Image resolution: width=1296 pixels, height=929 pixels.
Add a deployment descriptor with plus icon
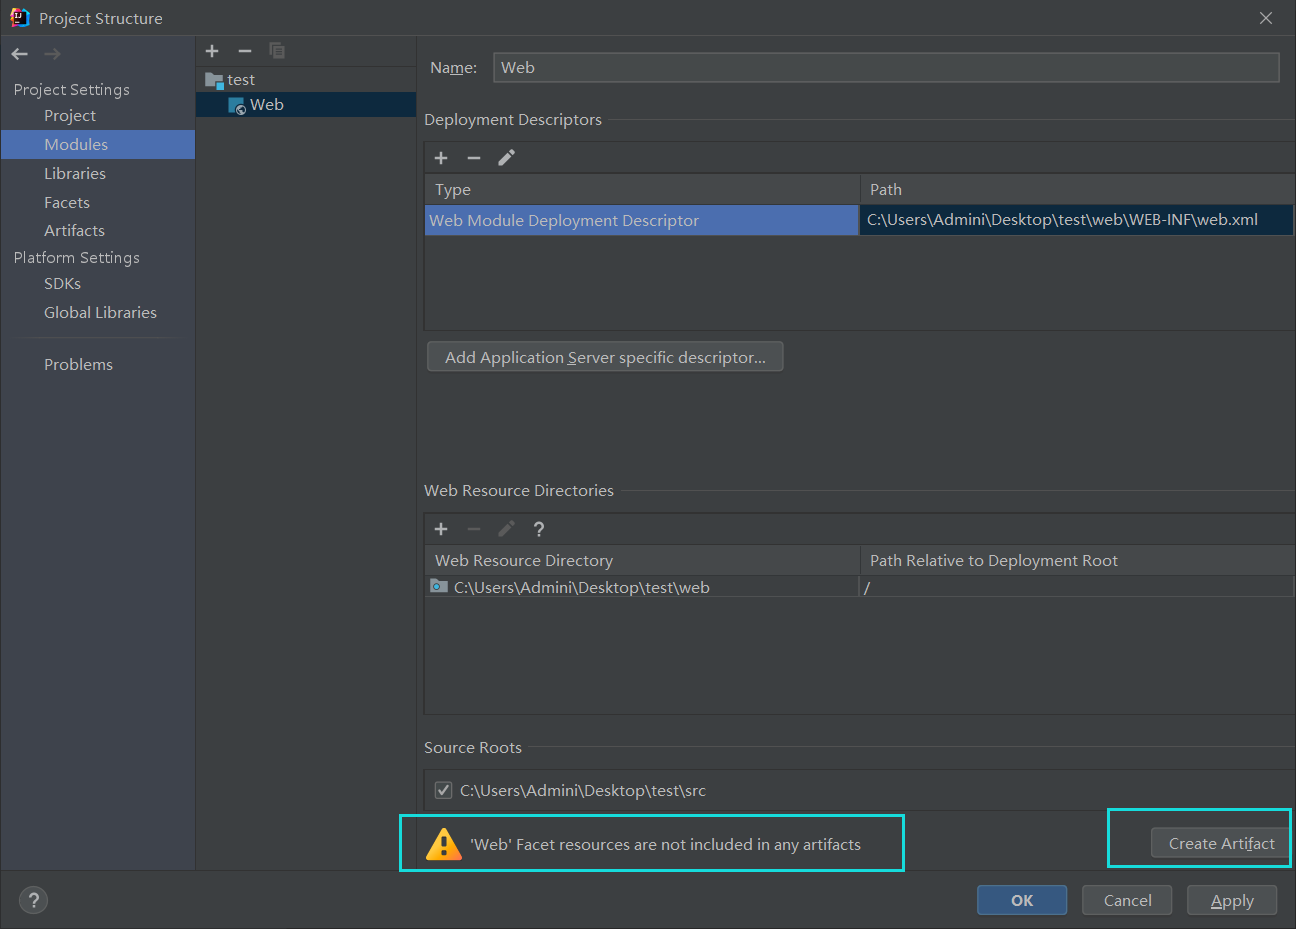(x=441, y=158)
